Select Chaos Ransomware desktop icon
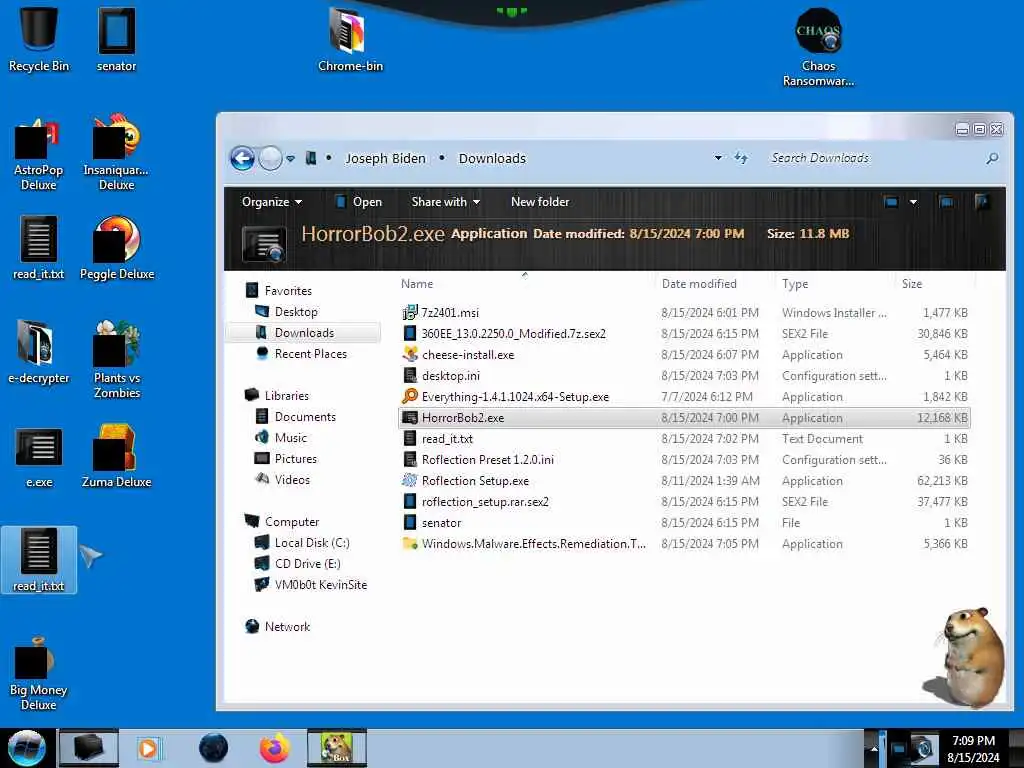Screen dimensions: 1024x768 click(818, 47)
